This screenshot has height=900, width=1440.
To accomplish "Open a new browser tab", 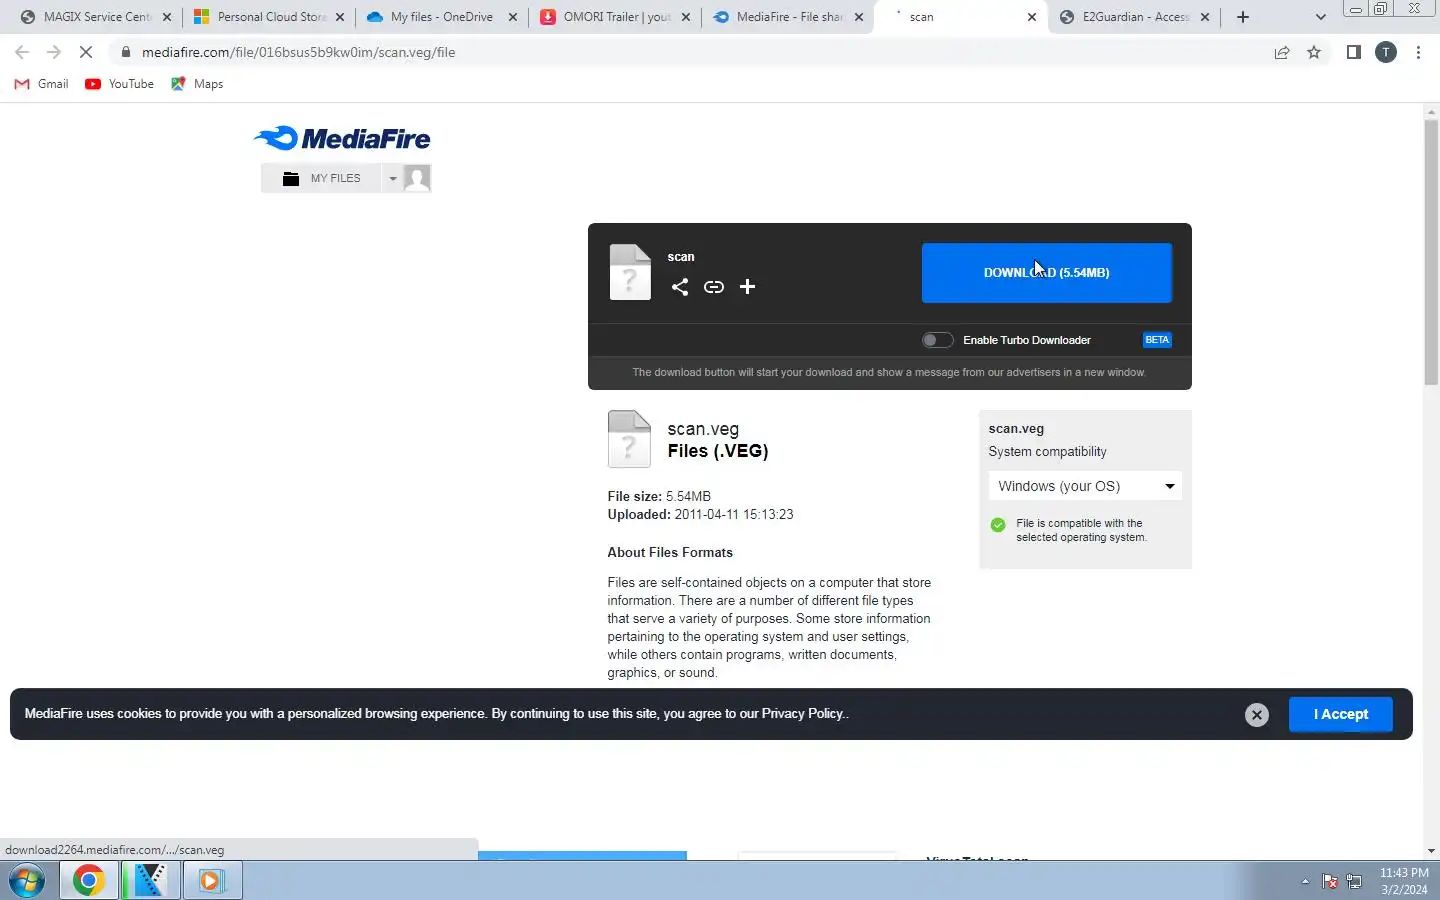I will 1243,17.
